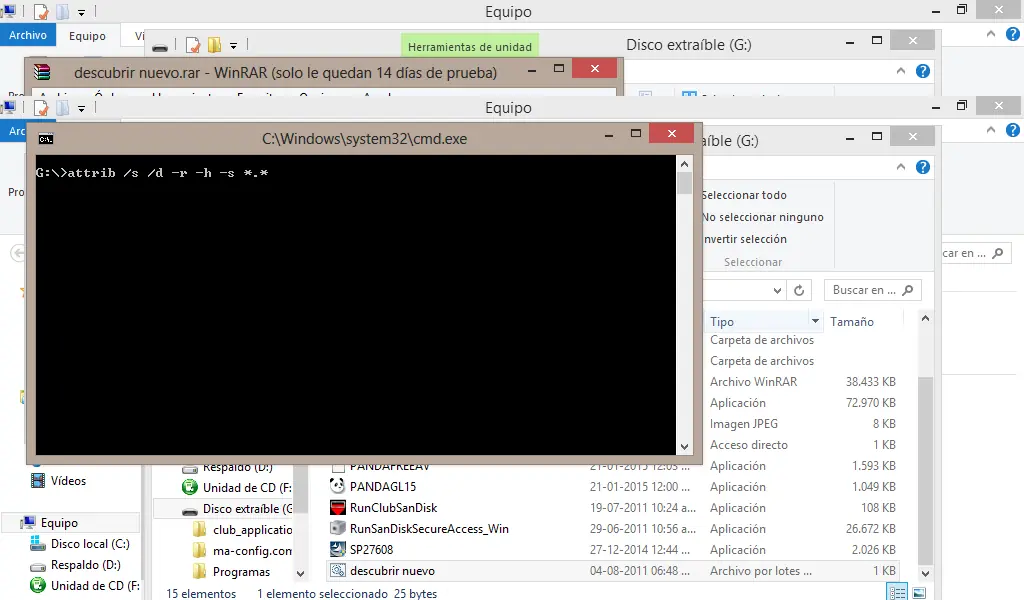Switch to large icons view
Screen dimensions: 1024x600
click(x=920, y=593)
